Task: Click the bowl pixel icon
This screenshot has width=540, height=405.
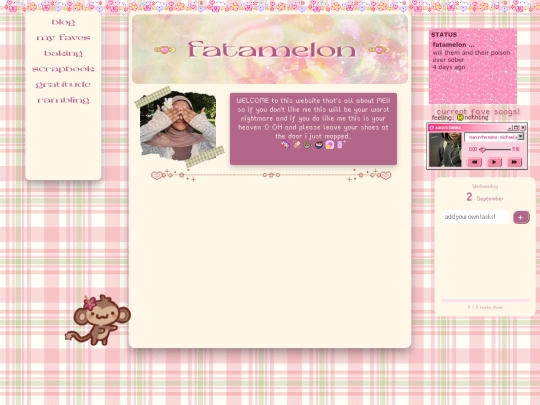Action: (319, 145)
